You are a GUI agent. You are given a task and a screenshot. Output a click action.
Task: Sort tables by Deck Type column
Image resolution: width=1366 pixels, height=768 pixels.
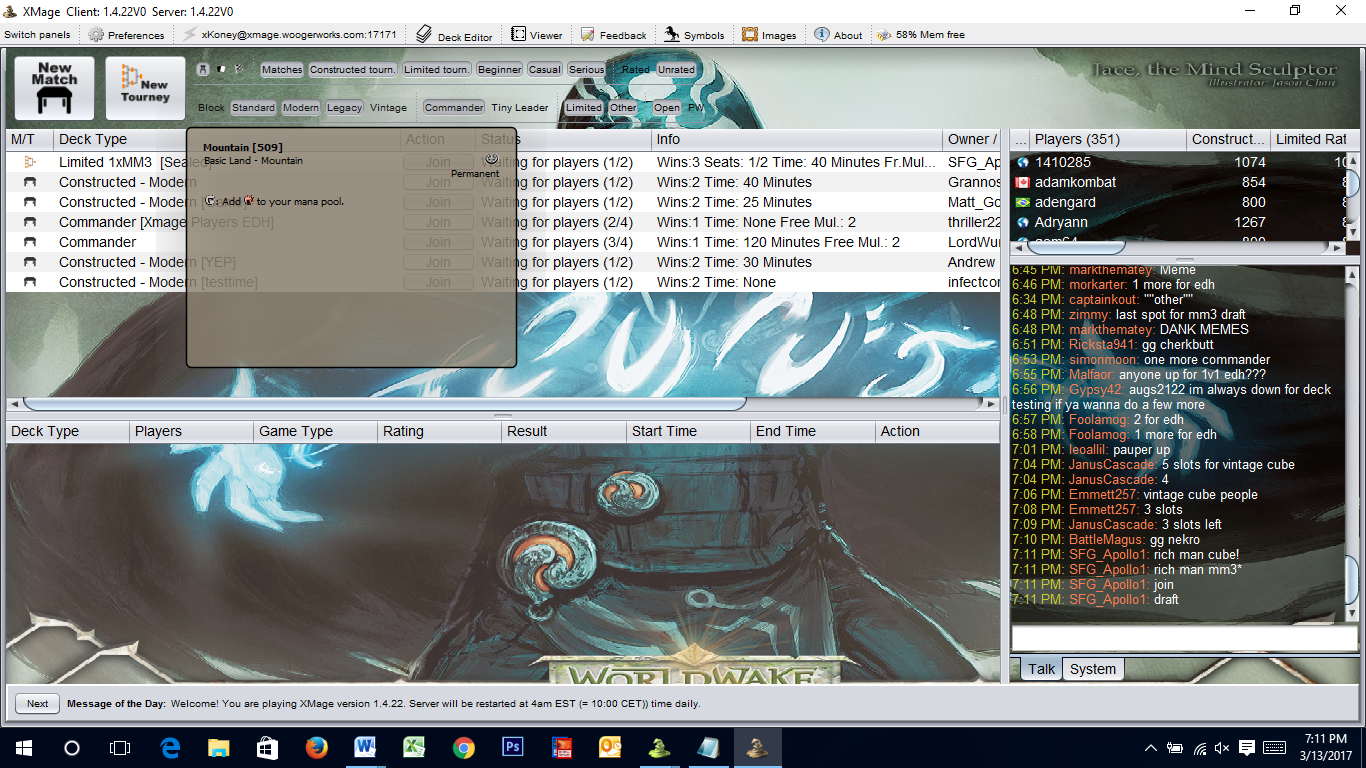tap(93, 139)
